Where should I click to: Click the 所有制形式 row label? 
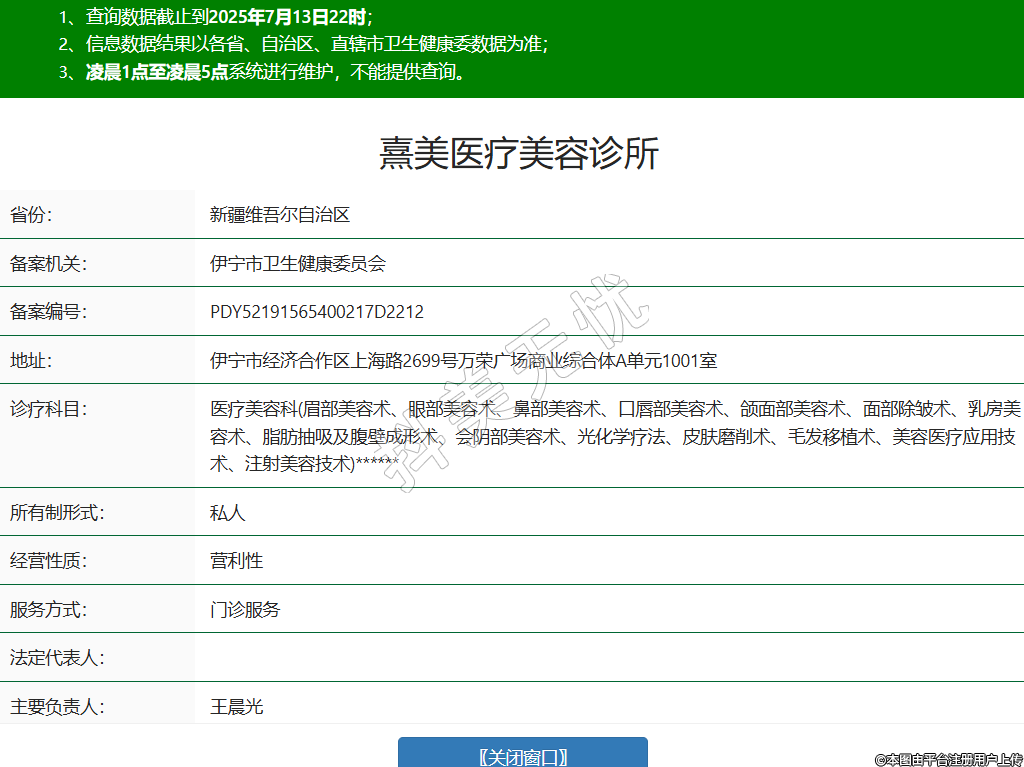pos(57,513)
